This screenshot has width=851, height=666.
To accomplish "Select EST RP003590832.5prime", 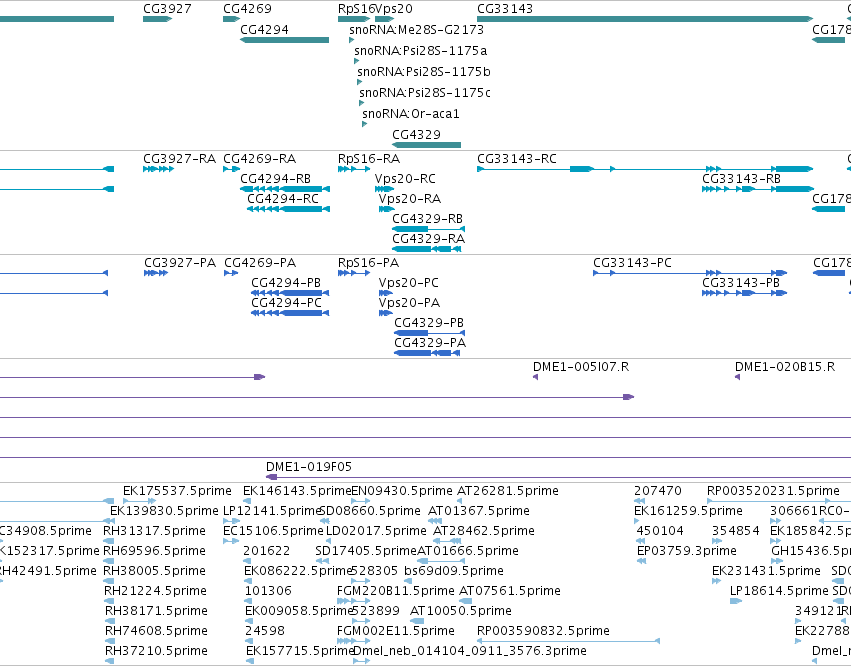I will (x=543, y=631).
